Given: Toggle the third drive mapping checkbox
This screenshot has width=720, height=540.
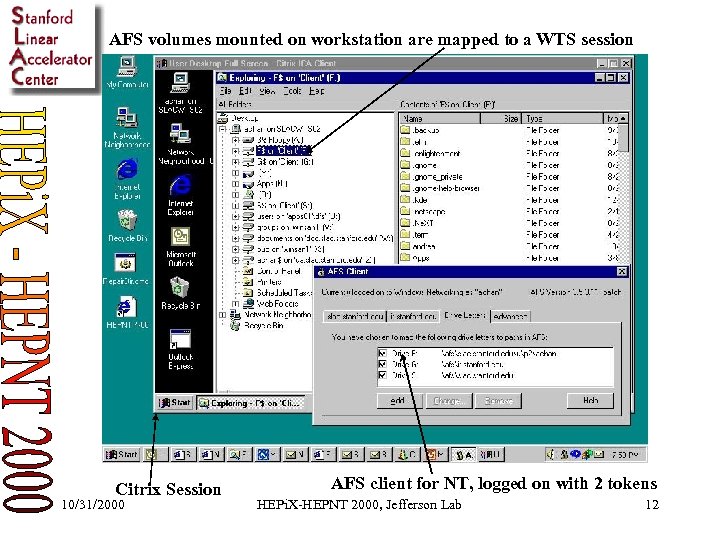Looking at the screenshot, I should [382, 375].
